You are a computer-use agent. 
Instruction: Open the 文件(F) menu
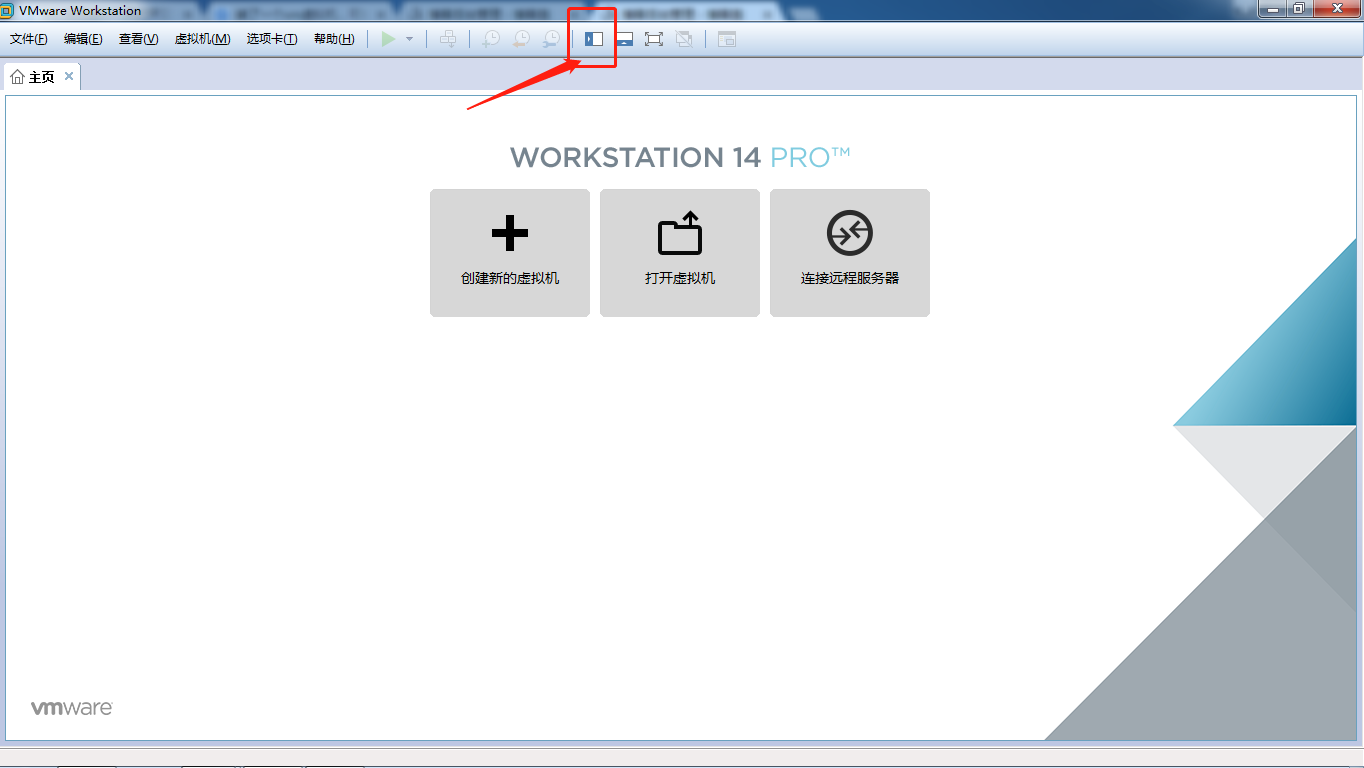(29, 39)
